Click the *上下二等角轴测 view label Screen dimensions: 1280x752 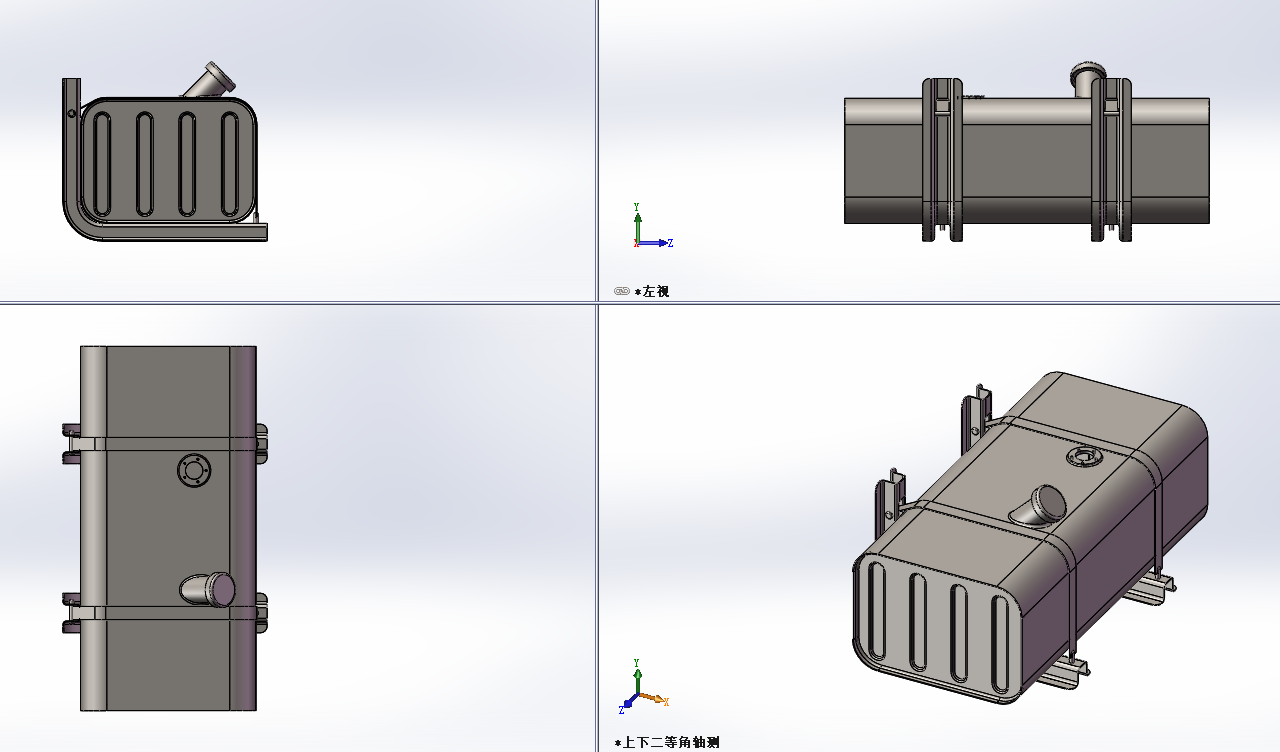(x=666, y=742)
